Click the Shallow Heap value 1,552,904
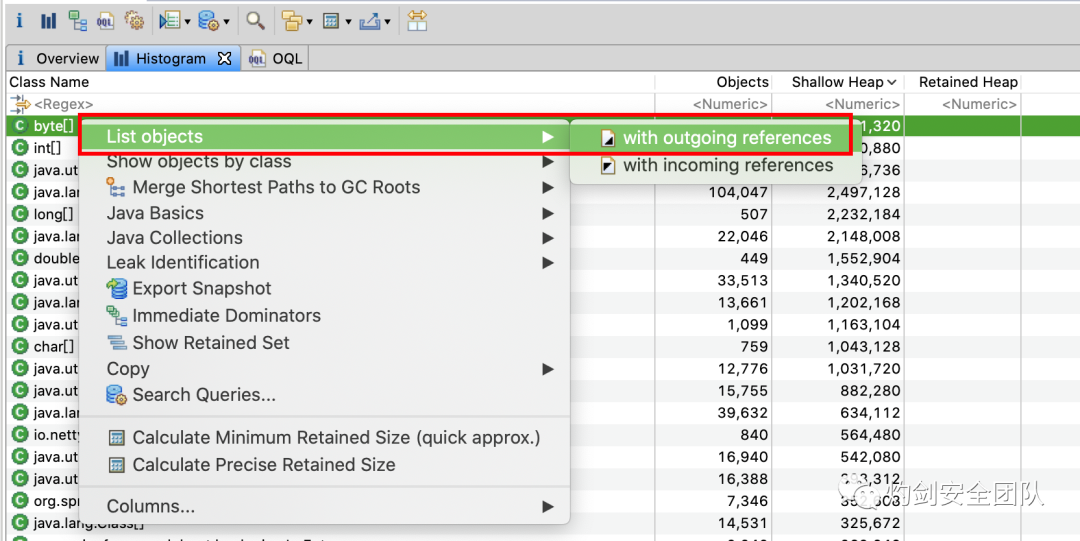The image size is (1080, 541). pyautogui.click(x=864, y=258)
